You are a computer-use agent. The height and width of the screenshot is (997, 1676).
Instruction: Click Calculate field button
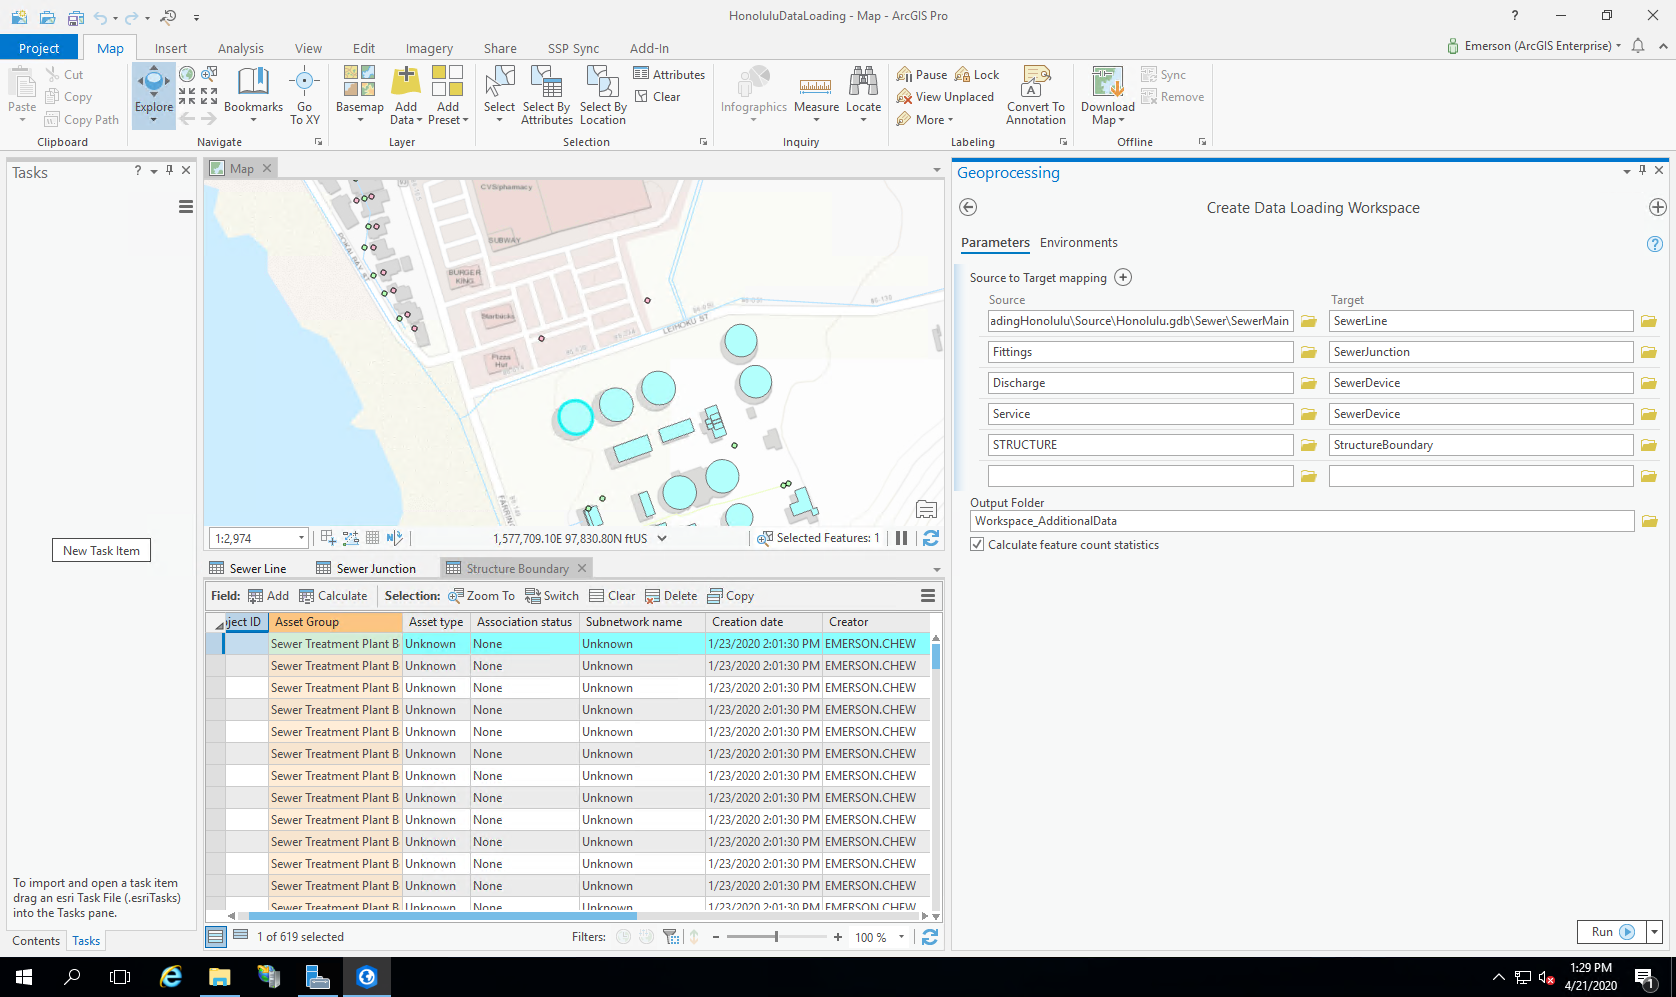(x=333, y=596)
